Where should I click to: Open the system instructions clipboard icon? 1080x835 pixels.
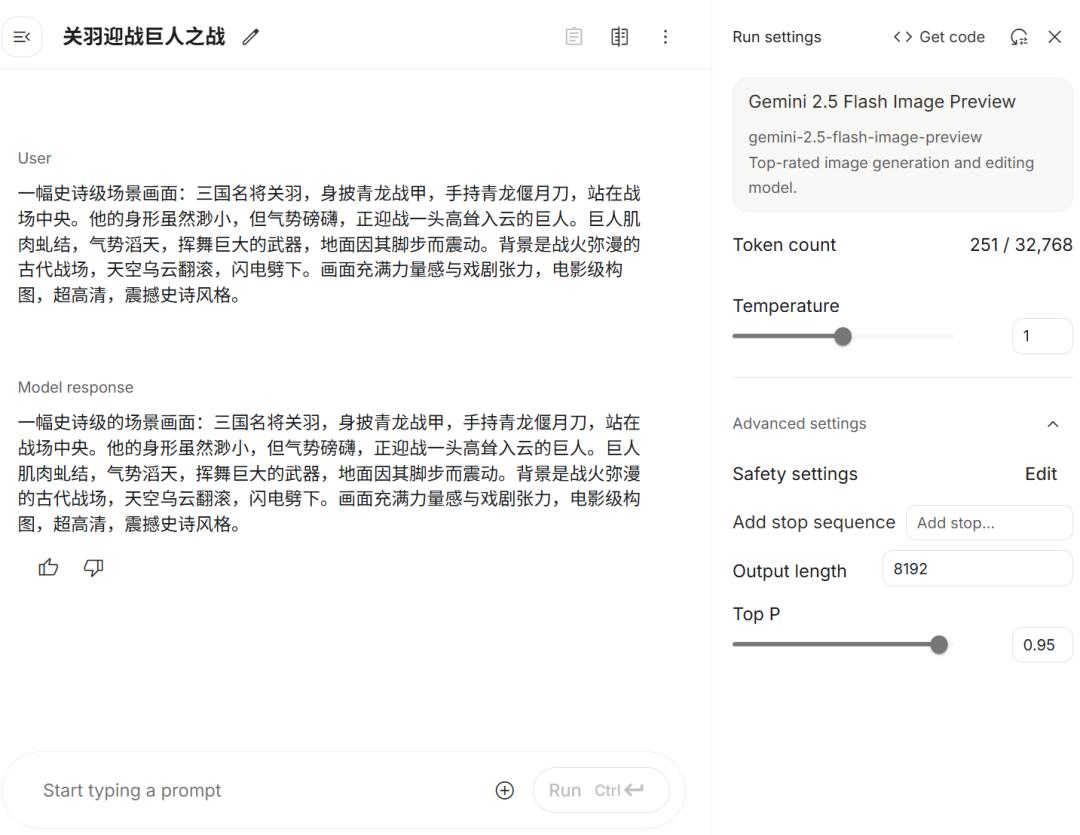coord(575,36)
